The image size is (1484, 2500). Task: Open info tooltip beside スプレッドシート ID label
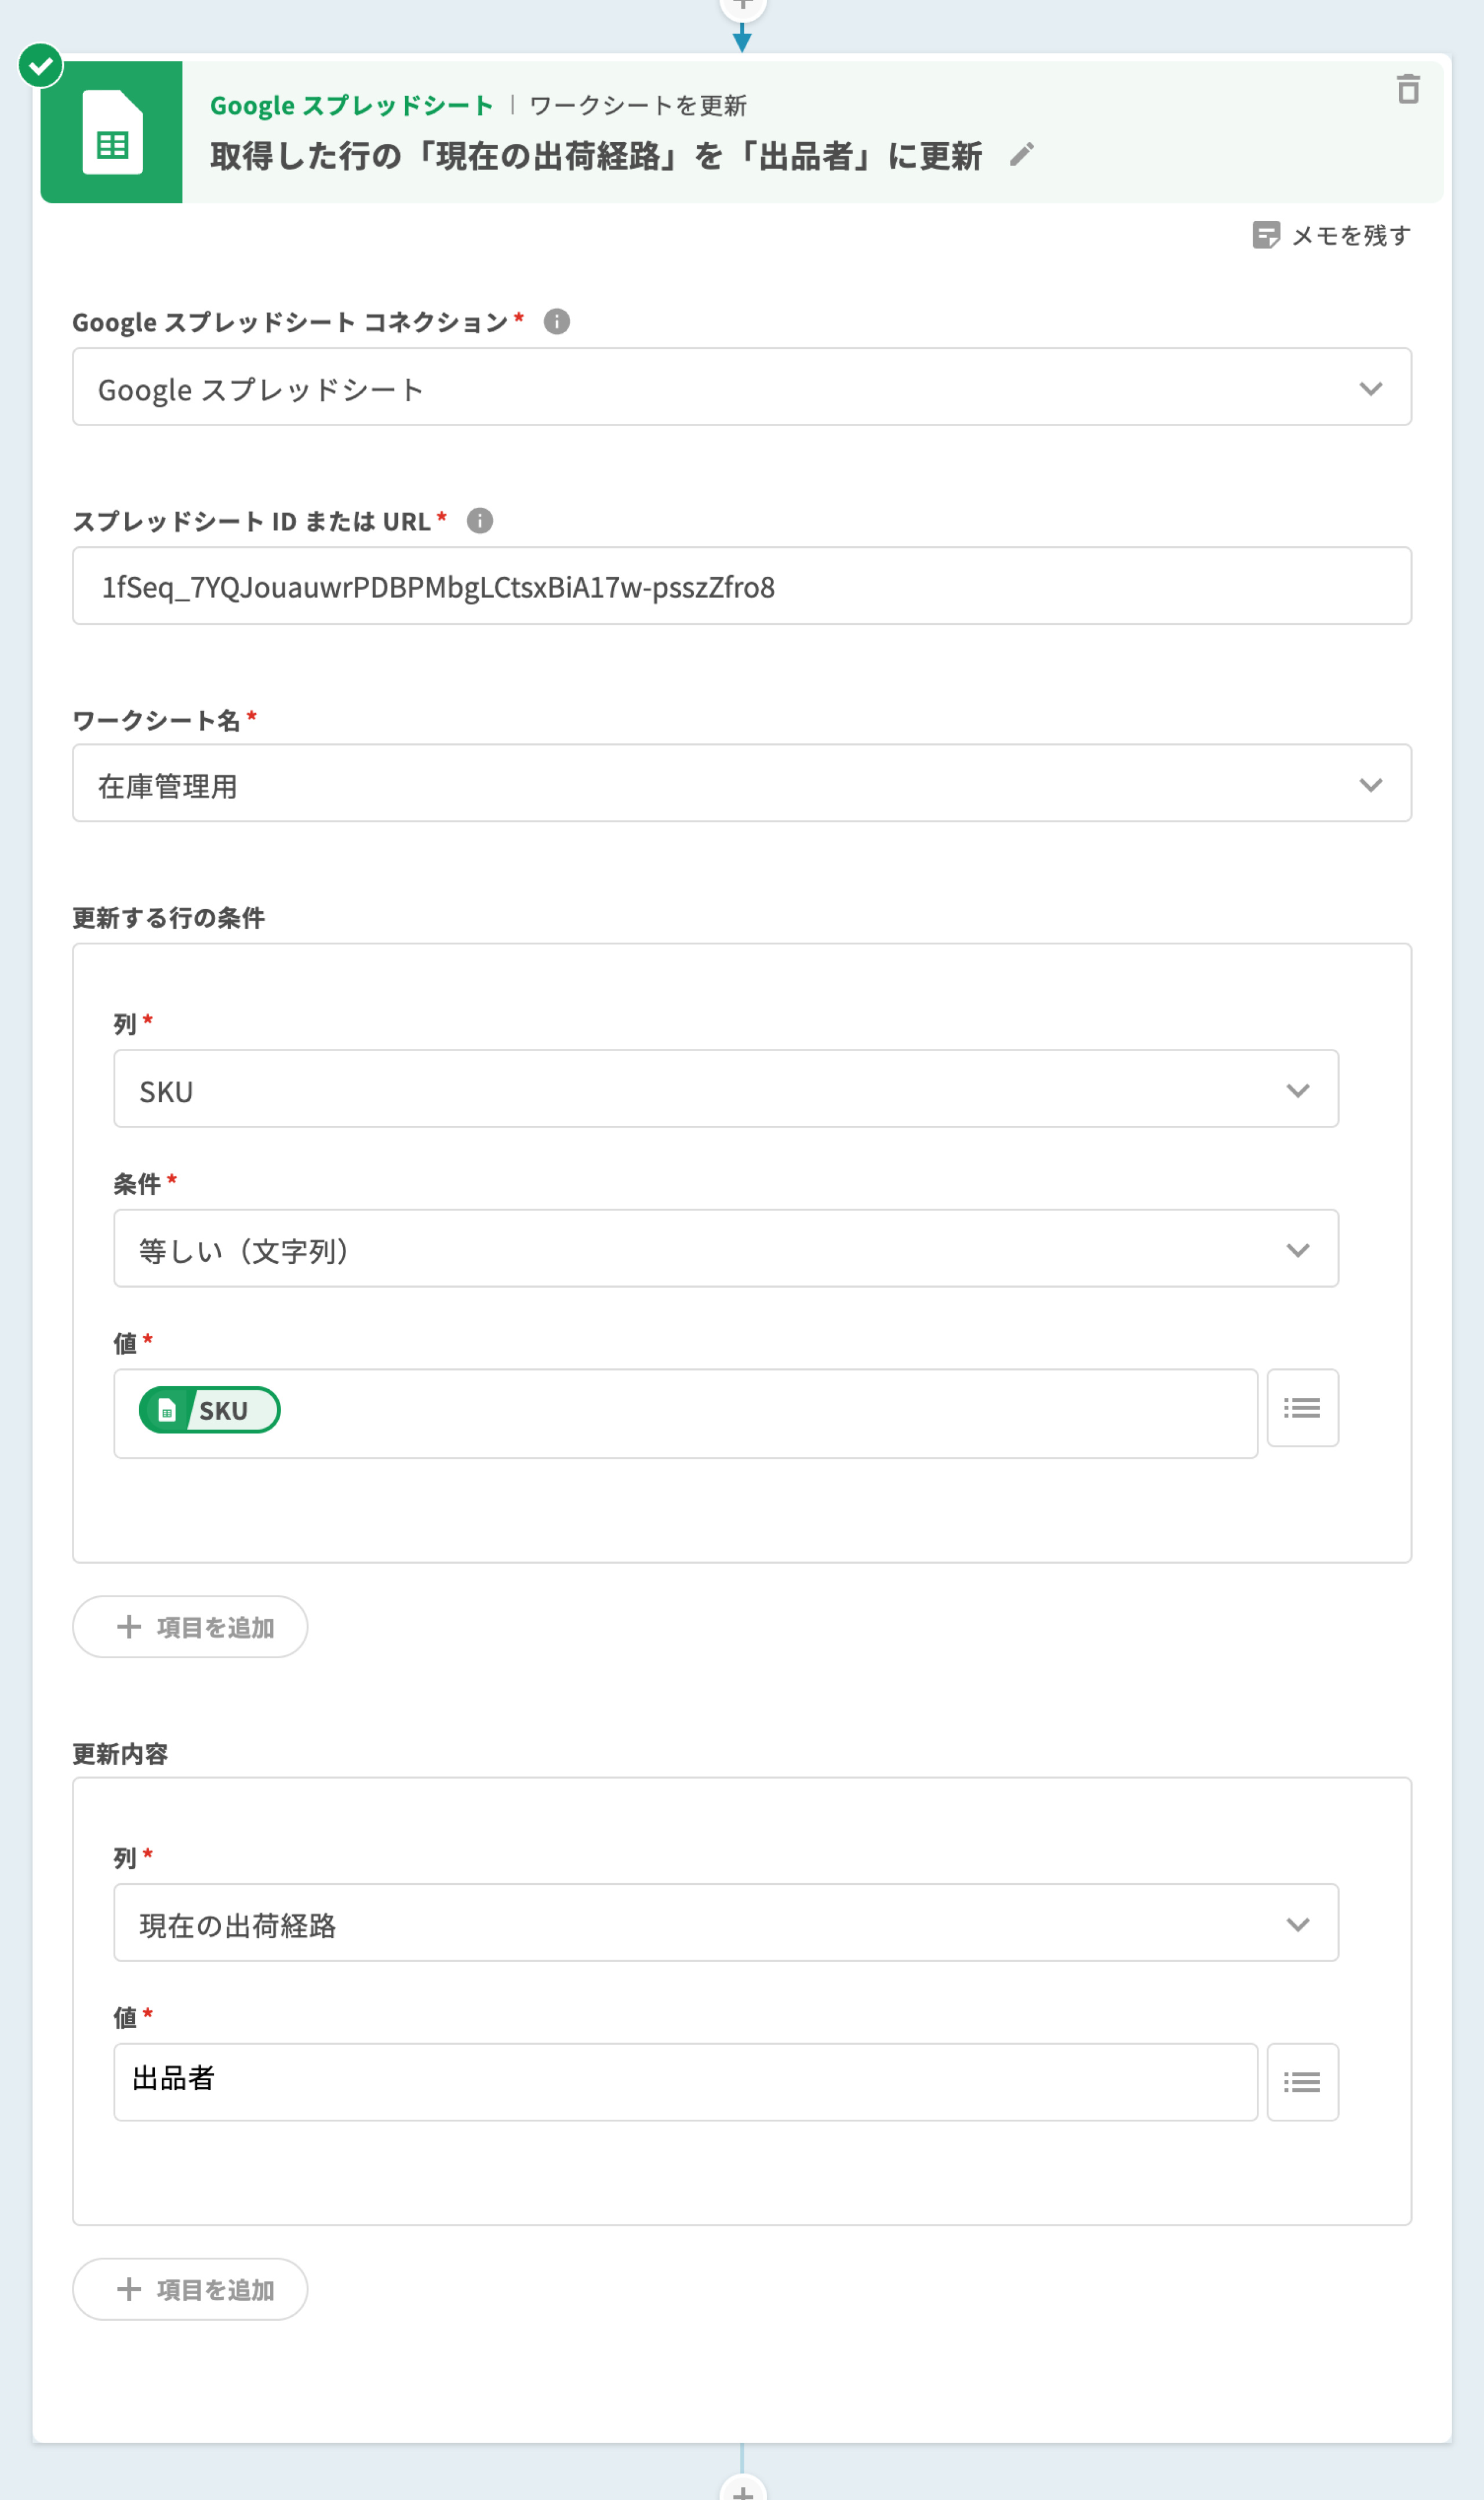[x=480, y=521]
